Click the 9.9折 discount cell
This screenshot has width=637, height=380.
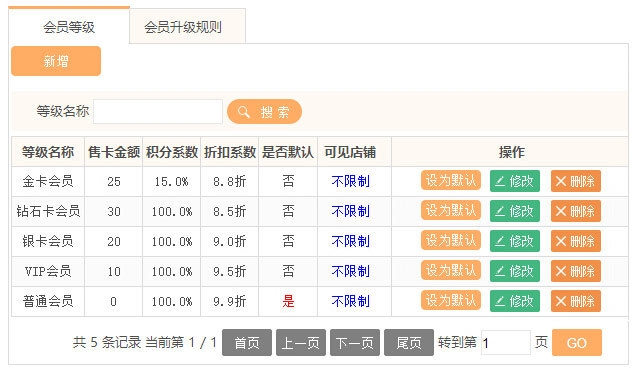pyautogui.click(x=230, y=302)
